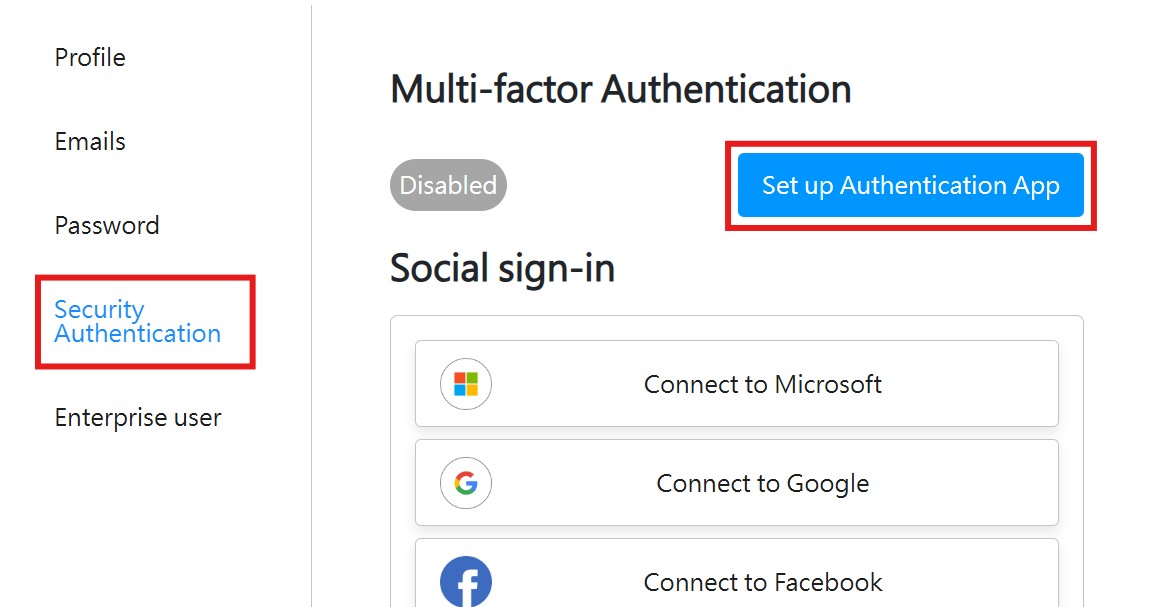Click the Social sign-in heading
Viewport: 1171px width, 607px height.
(502, 268)
